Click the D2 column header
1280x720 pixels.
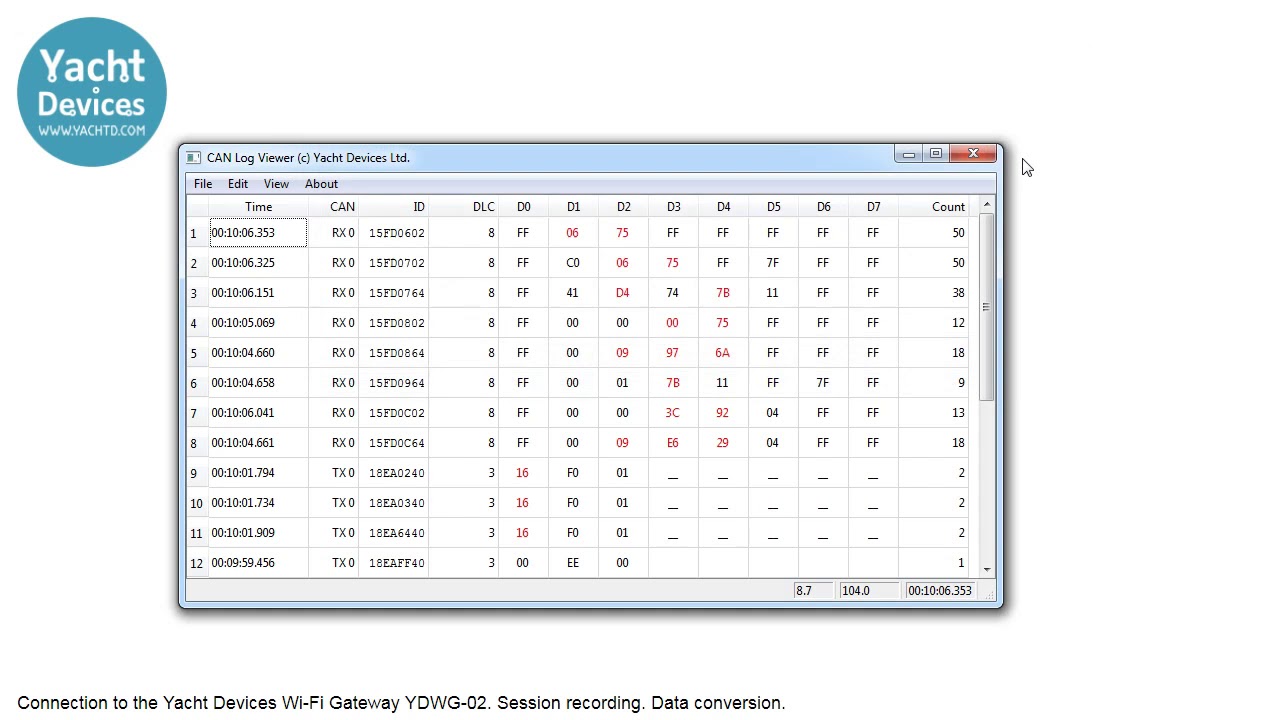tap(623, 207)
